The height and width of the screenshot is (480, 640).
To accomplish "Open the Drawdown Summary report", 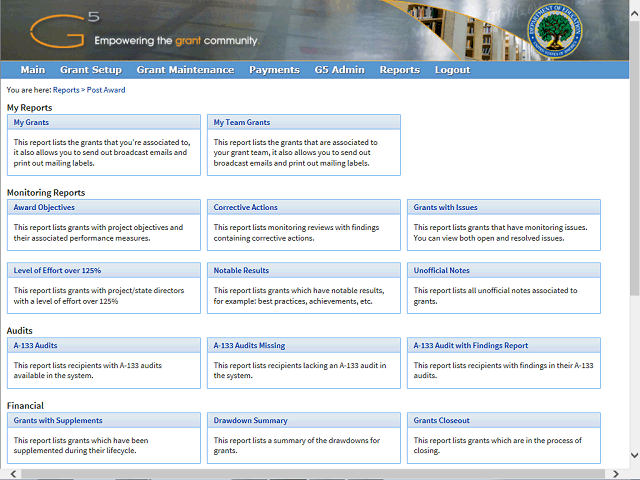I will pos(251,421).
